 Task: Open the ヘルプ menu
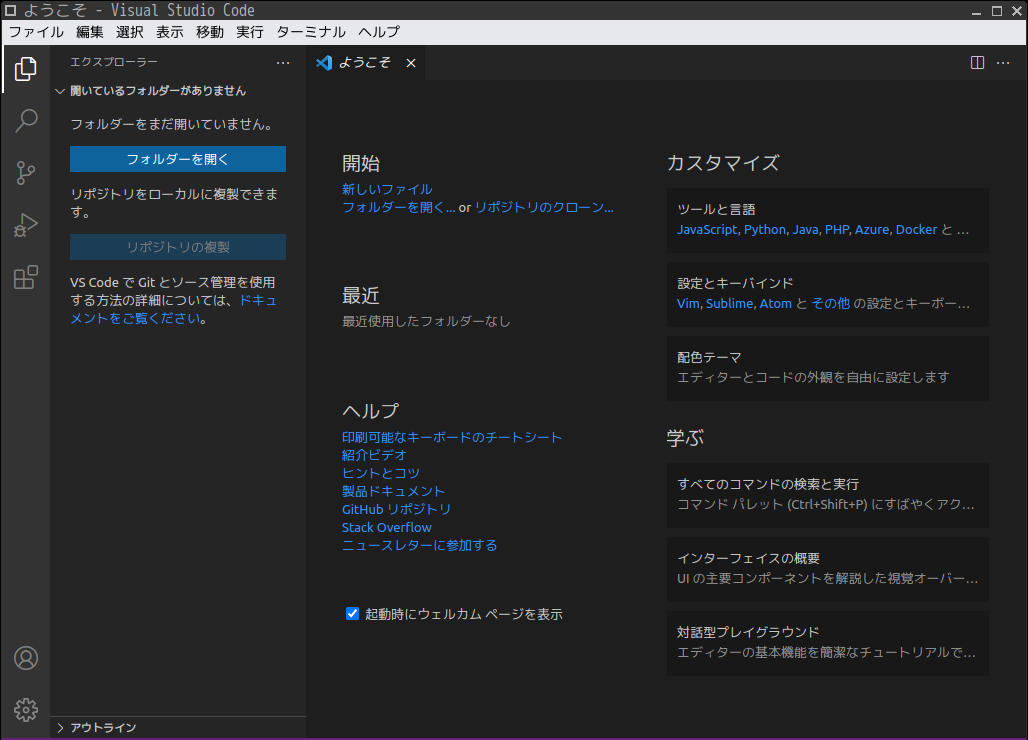point(379,32)
